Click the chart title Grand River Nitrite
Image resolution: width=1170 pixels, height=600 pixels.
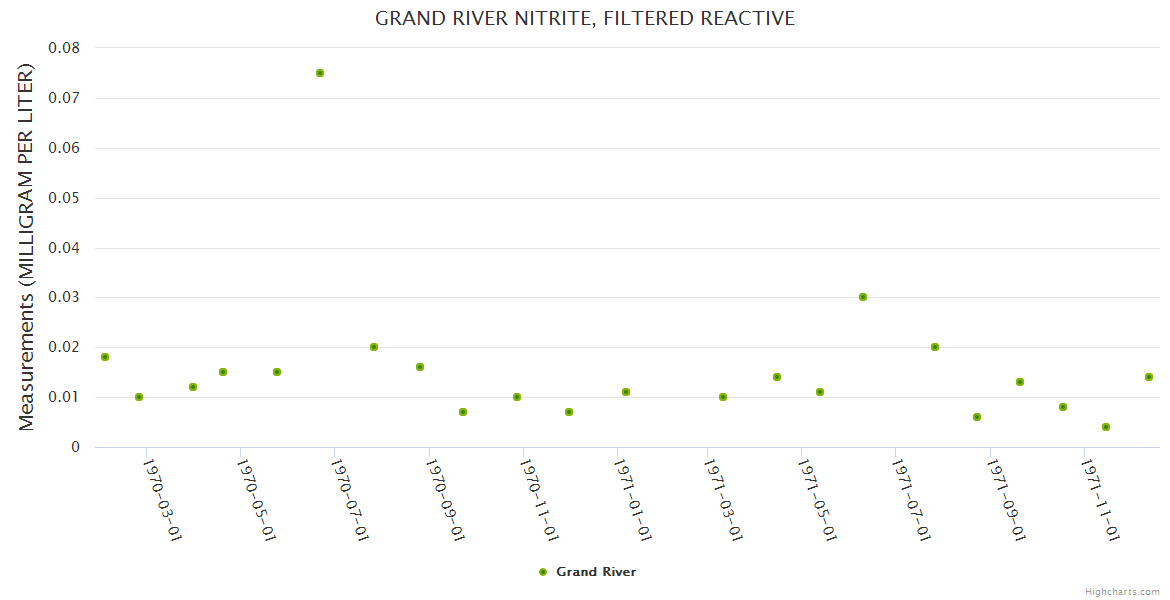(585, 18)
